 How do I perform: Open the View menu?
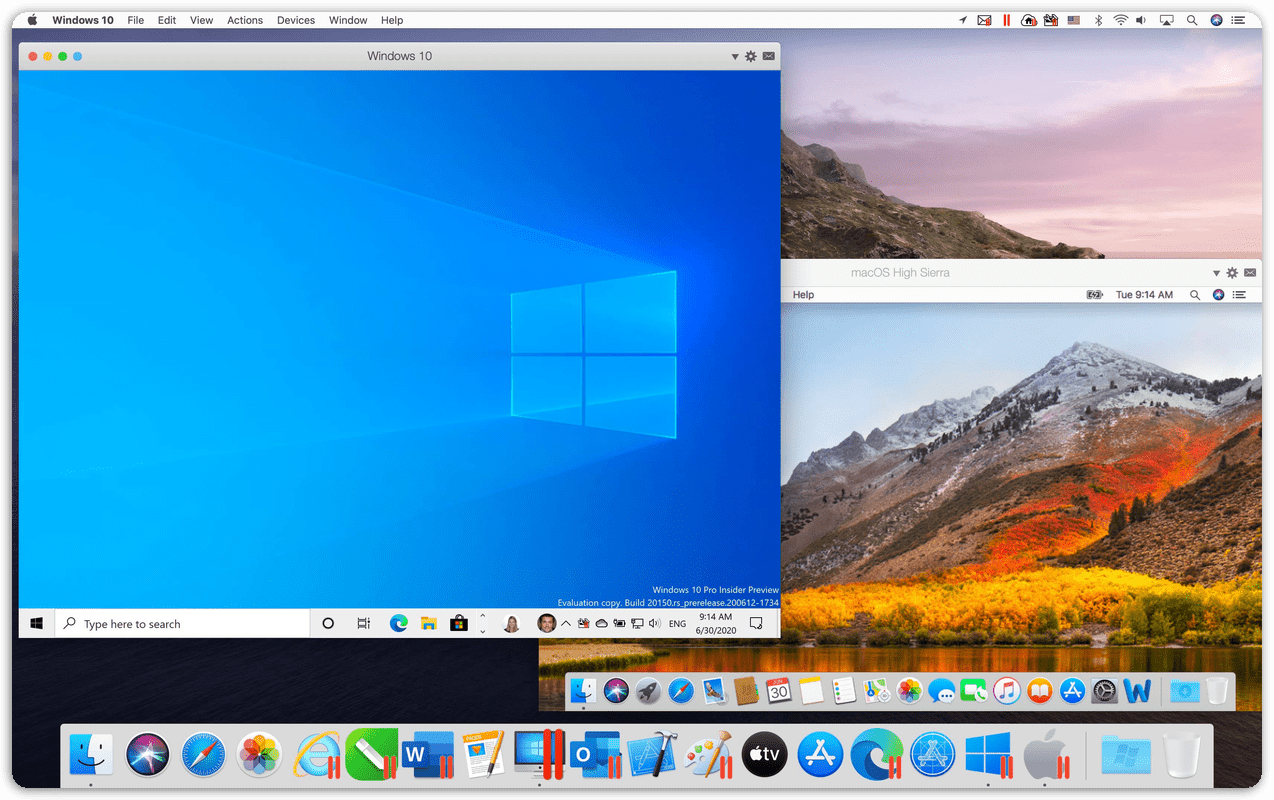coord(201,20)
